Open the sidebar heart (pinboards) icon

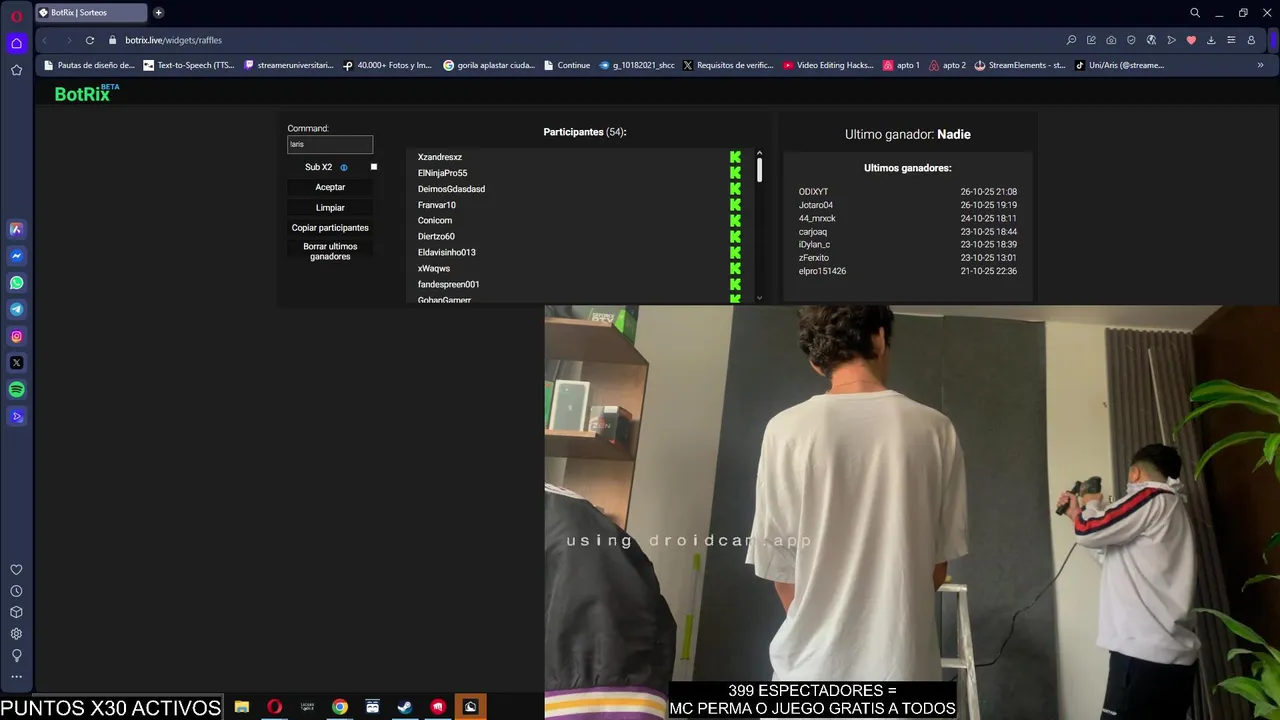(16, 569)
